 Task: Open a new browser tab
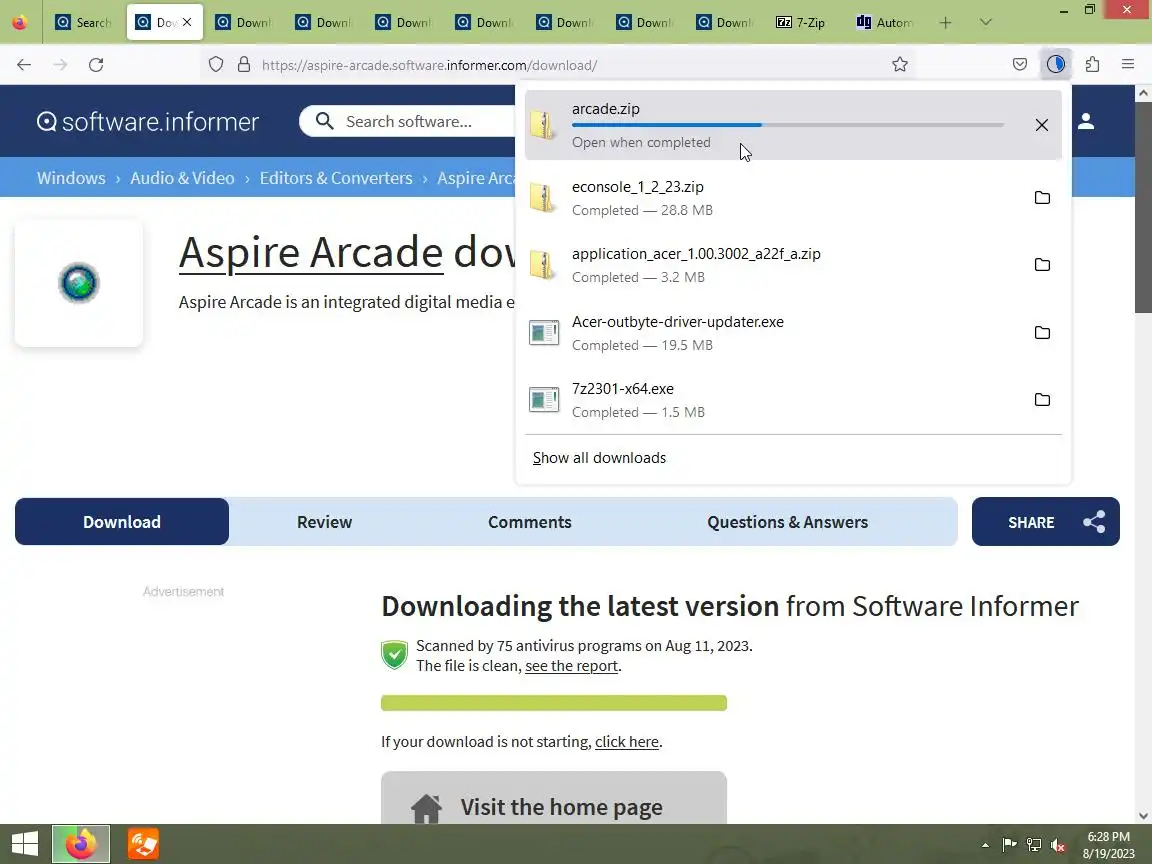pos(945,23)
